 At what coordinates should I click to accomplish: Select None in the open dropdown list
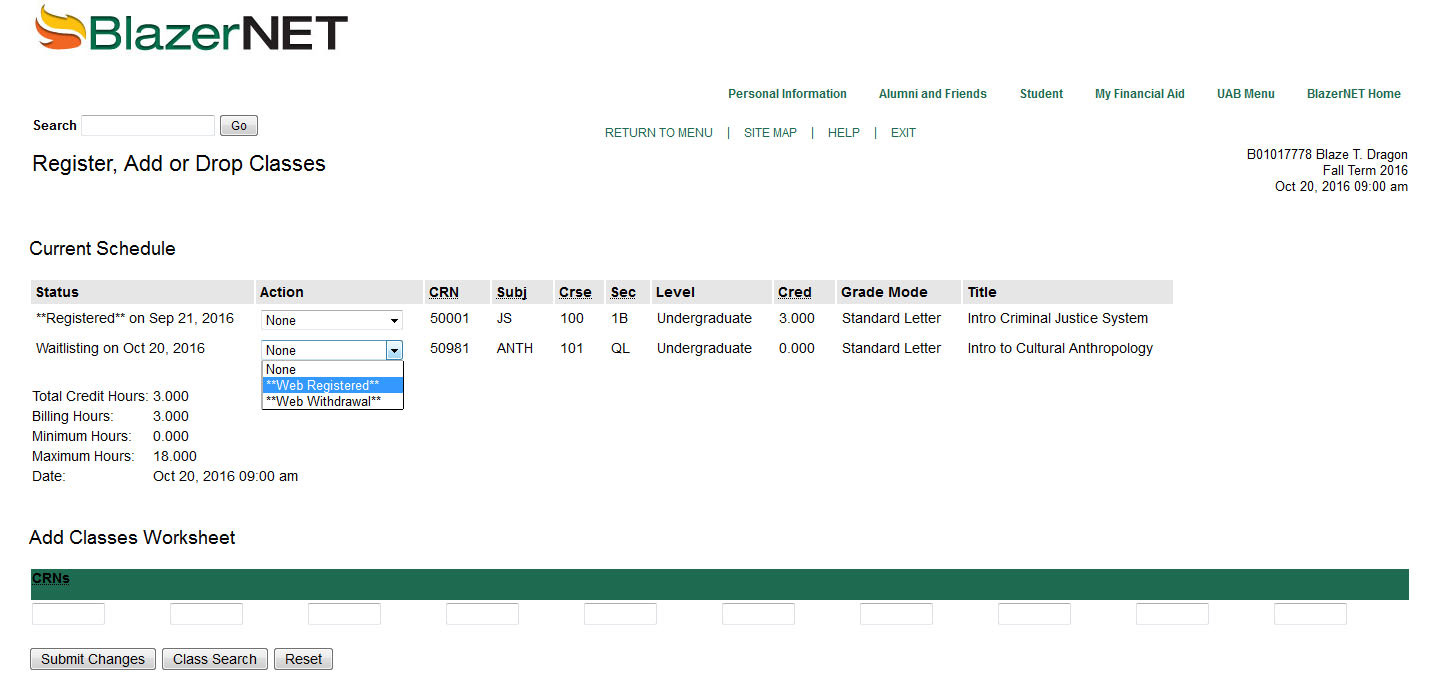[x=332, y=369]
